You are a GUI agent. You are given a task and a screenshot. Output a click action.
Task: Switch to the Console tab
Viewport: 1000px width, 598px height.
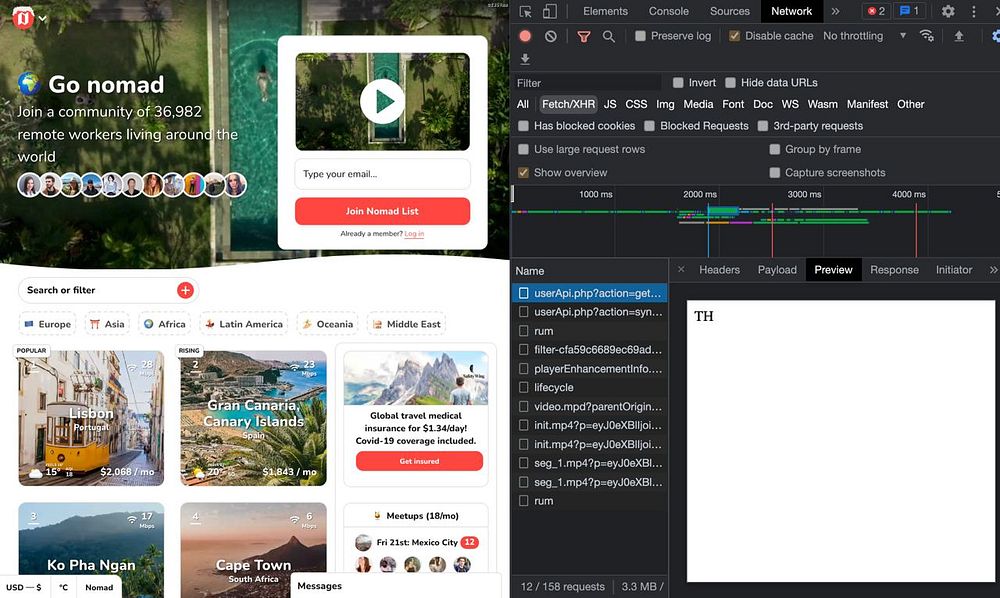pos(668,11)
